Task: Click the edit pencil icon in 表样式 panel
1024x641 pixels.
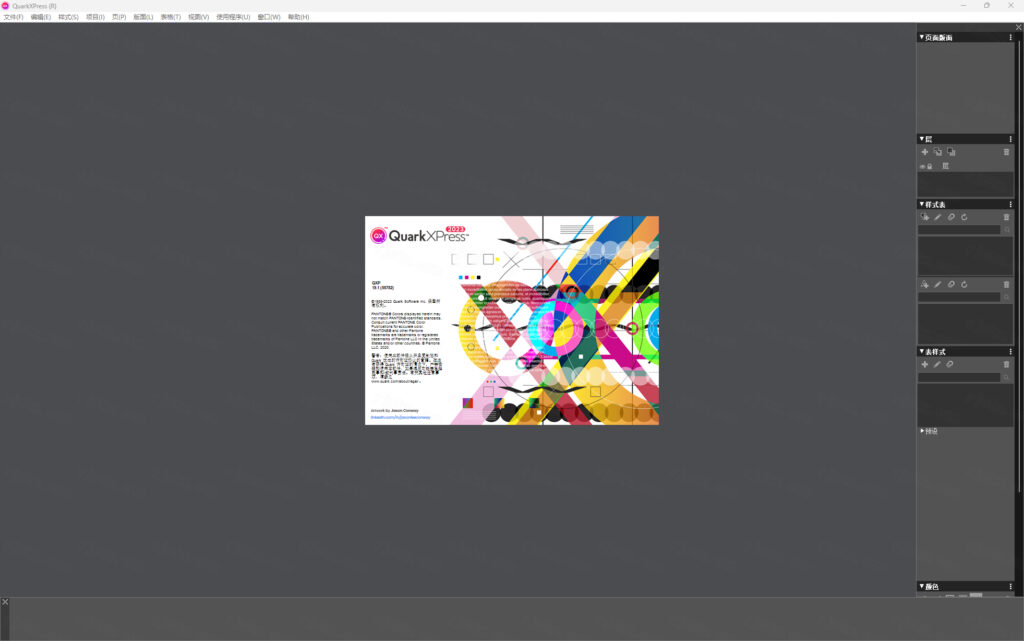Action: [x=938, y=364]
